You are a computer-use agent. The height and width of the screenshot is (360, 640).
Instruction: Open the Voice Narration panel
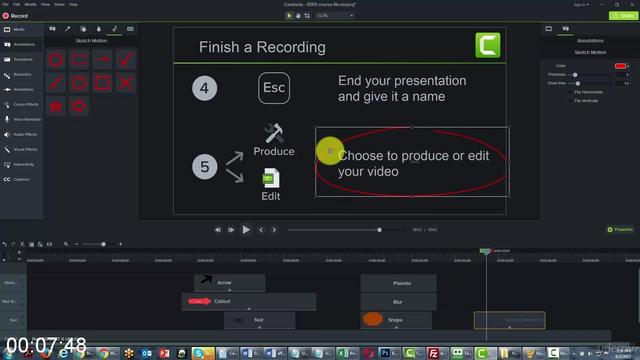tap(22, 120)
